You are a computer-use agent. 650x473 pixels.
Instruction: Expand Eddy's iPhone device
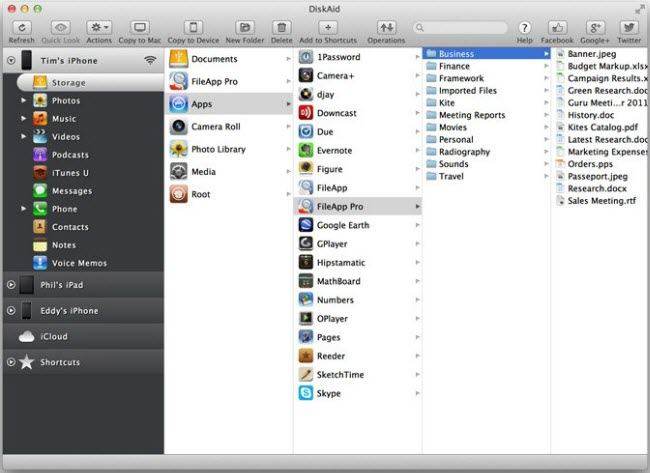tap(11, 310)
